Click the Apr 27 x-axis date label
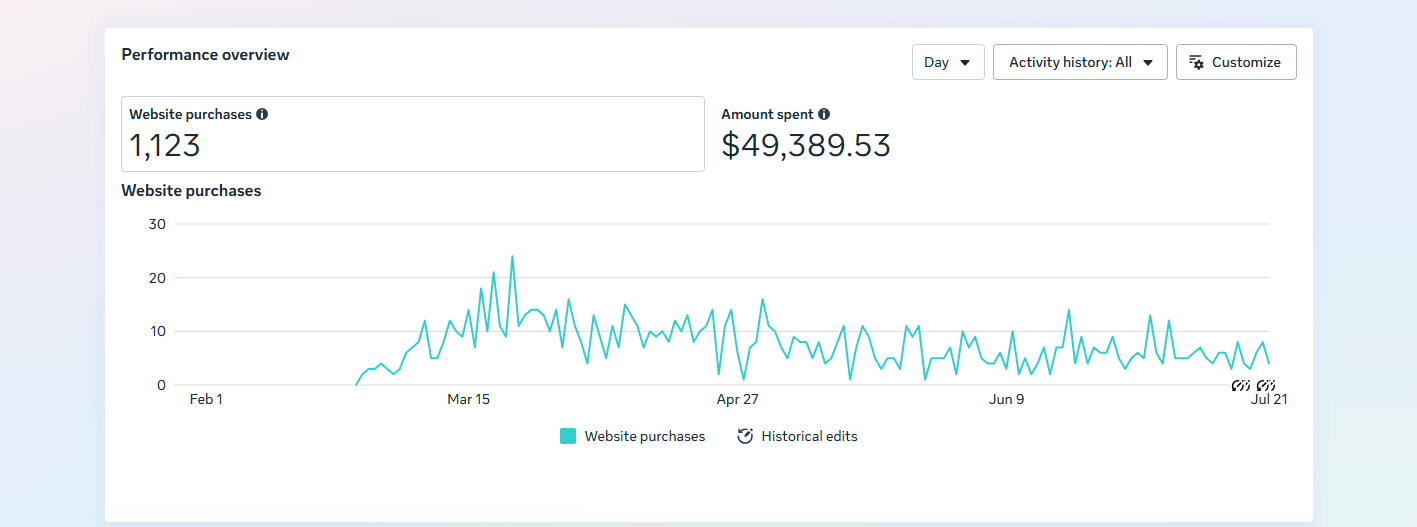 coord(738,399)
